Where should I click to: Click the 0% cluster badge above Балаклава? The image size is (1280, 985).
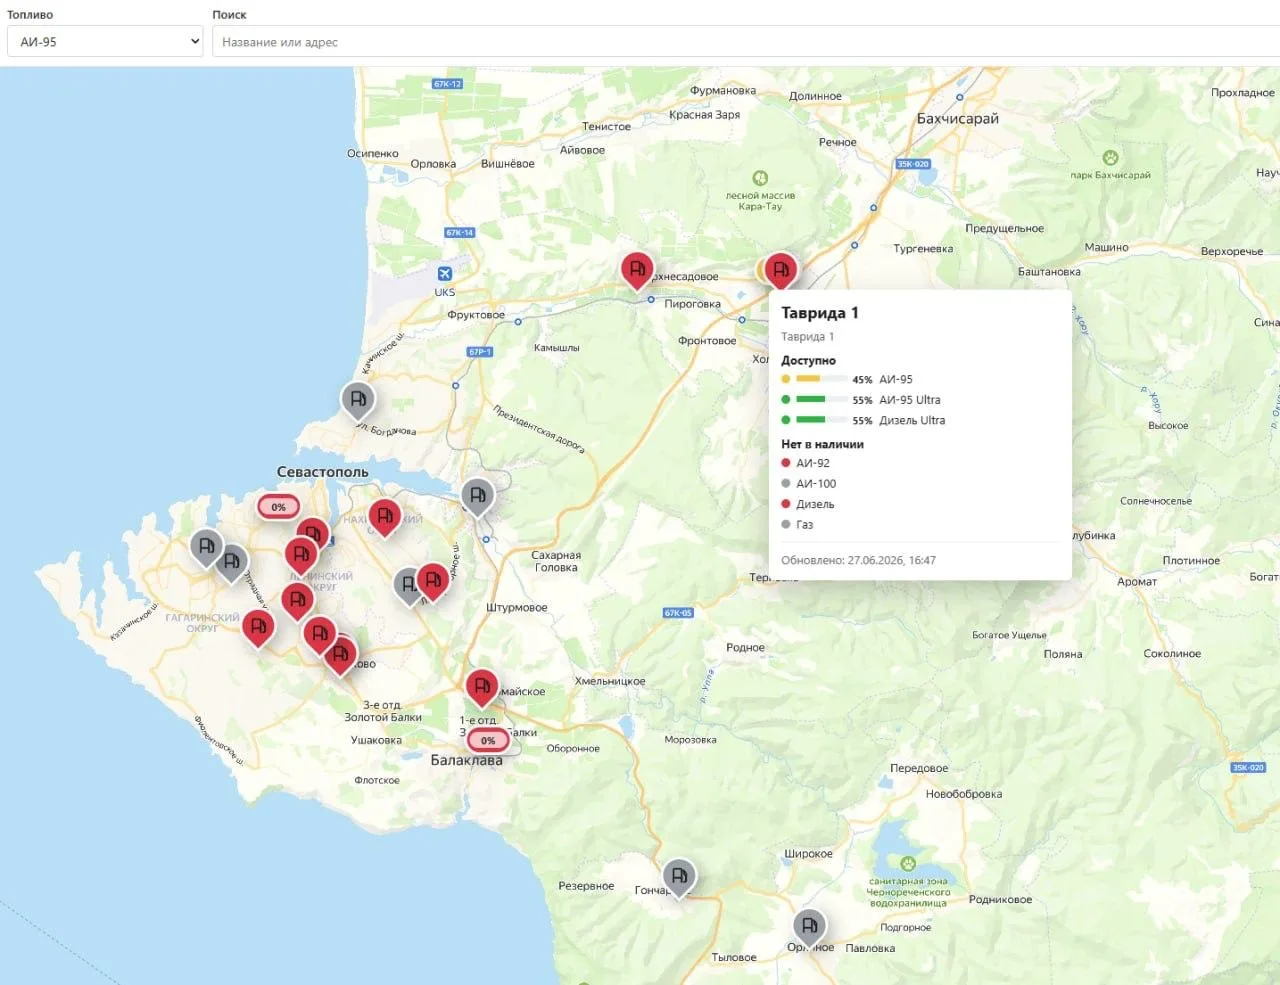click(488, 741)
